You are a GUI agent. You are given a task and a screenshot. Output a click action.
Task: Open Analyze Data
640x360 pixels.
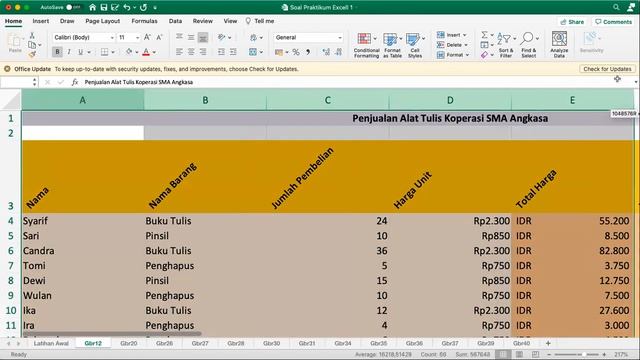559,44
